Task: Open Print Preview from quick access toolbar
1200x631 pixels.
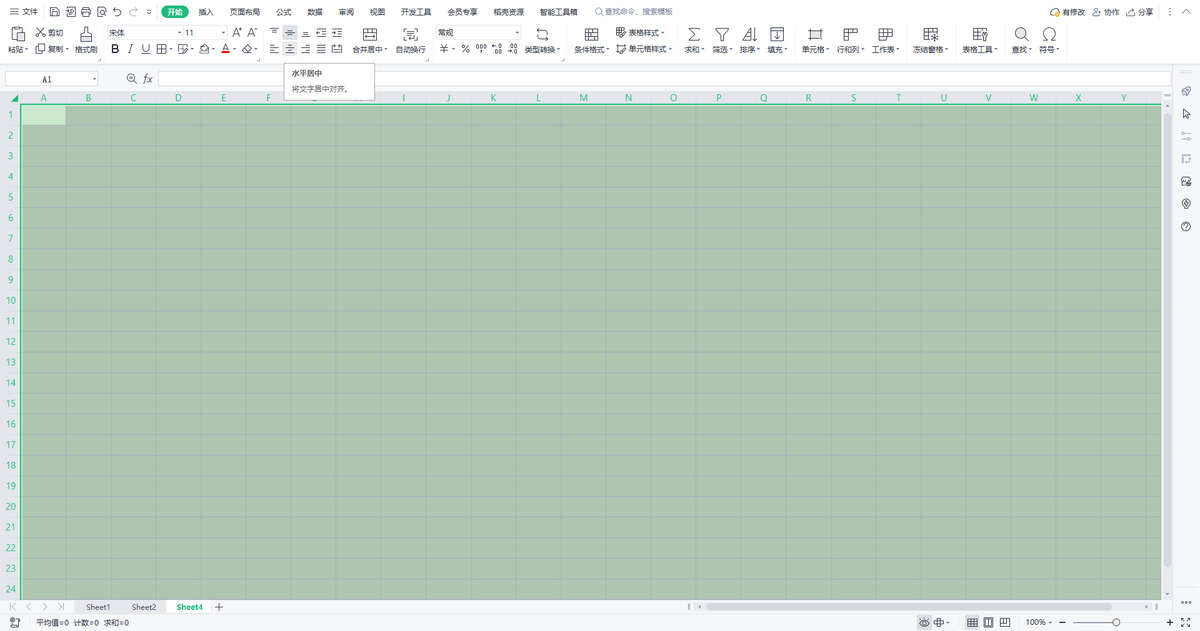Action: coord(102,12)
